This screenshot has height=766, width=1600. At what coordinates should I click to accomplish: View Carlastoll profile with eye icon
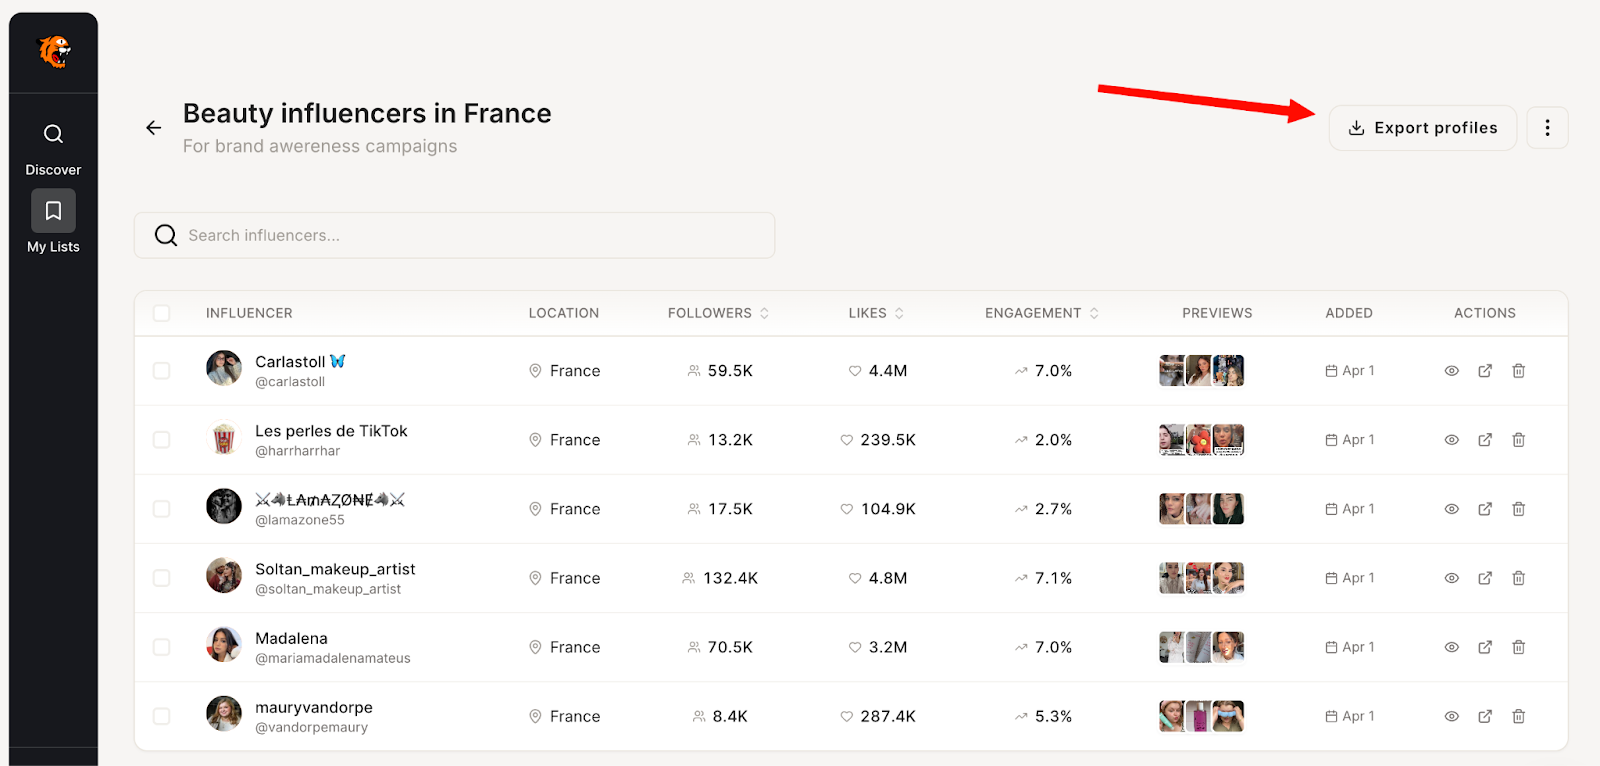tap(1451, 371)
